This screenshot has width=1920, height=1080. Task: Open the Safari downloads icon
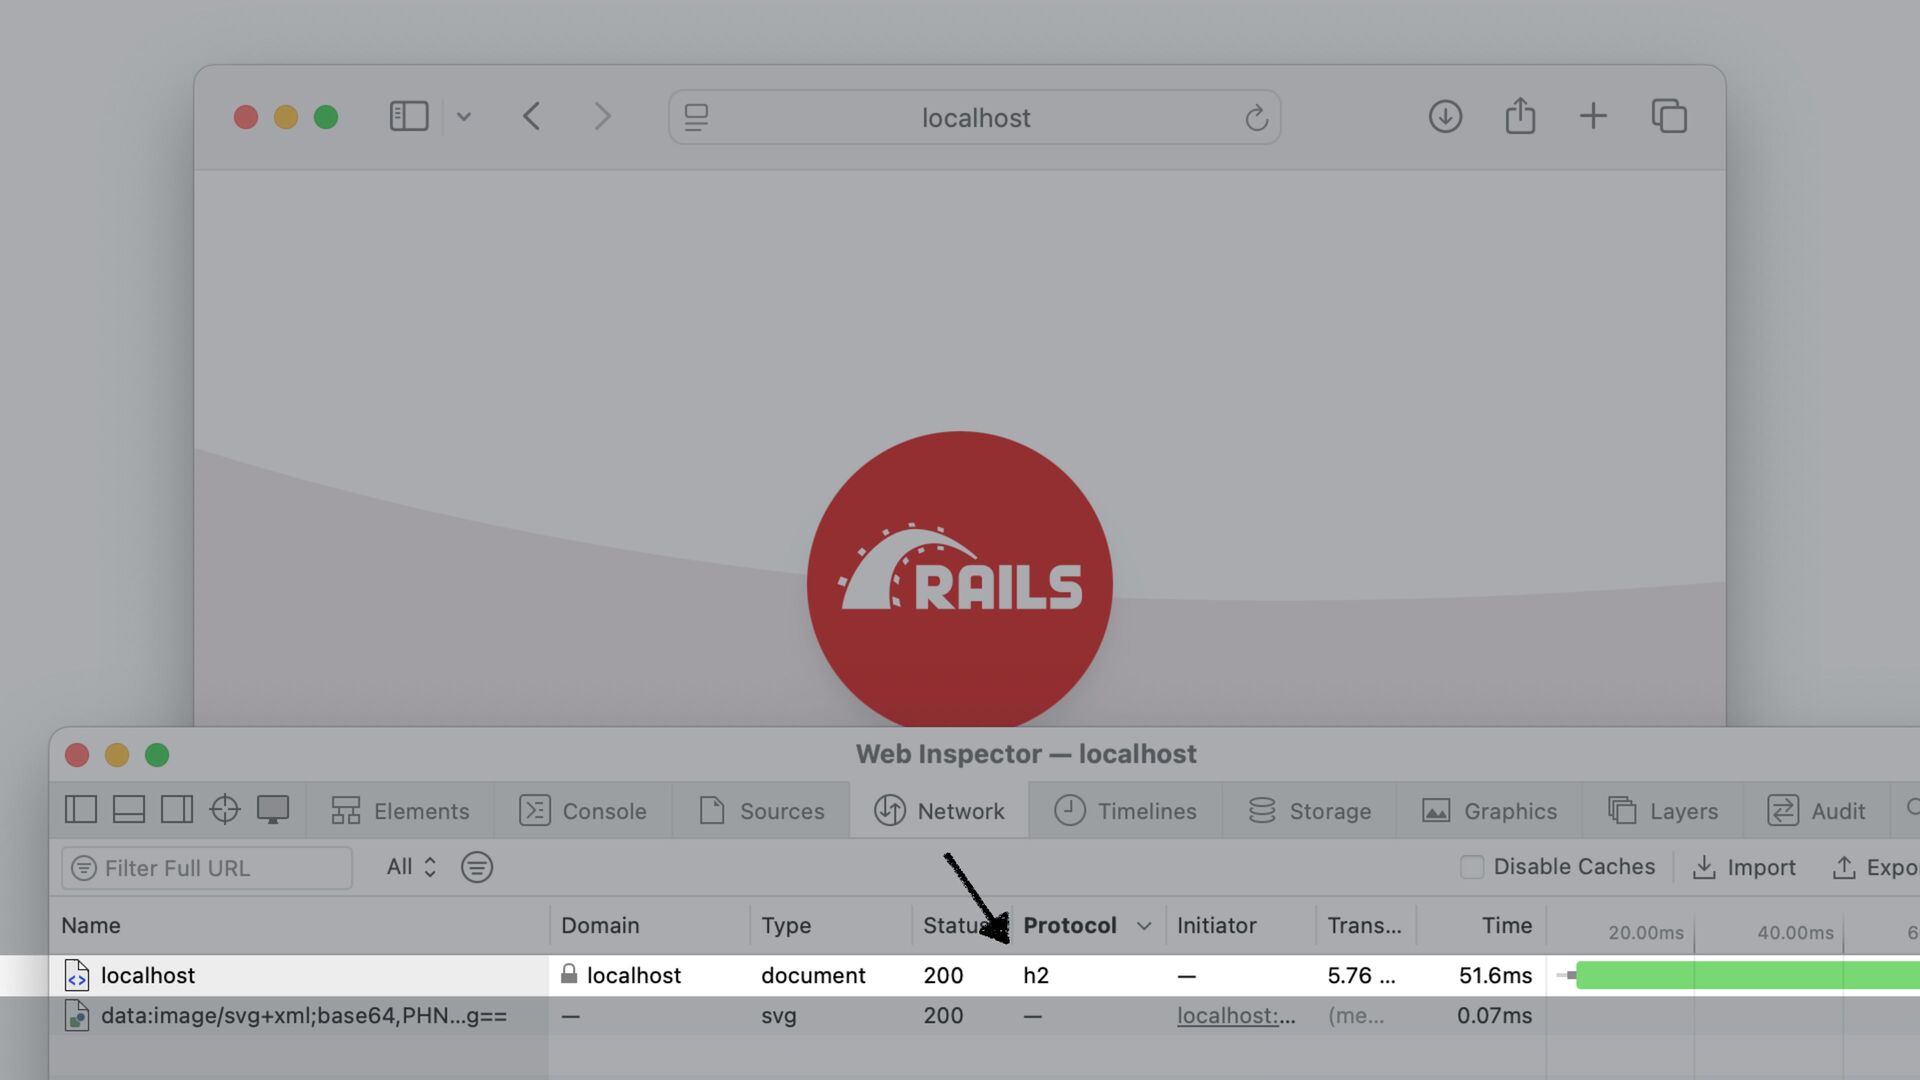tap(1445, 117)
